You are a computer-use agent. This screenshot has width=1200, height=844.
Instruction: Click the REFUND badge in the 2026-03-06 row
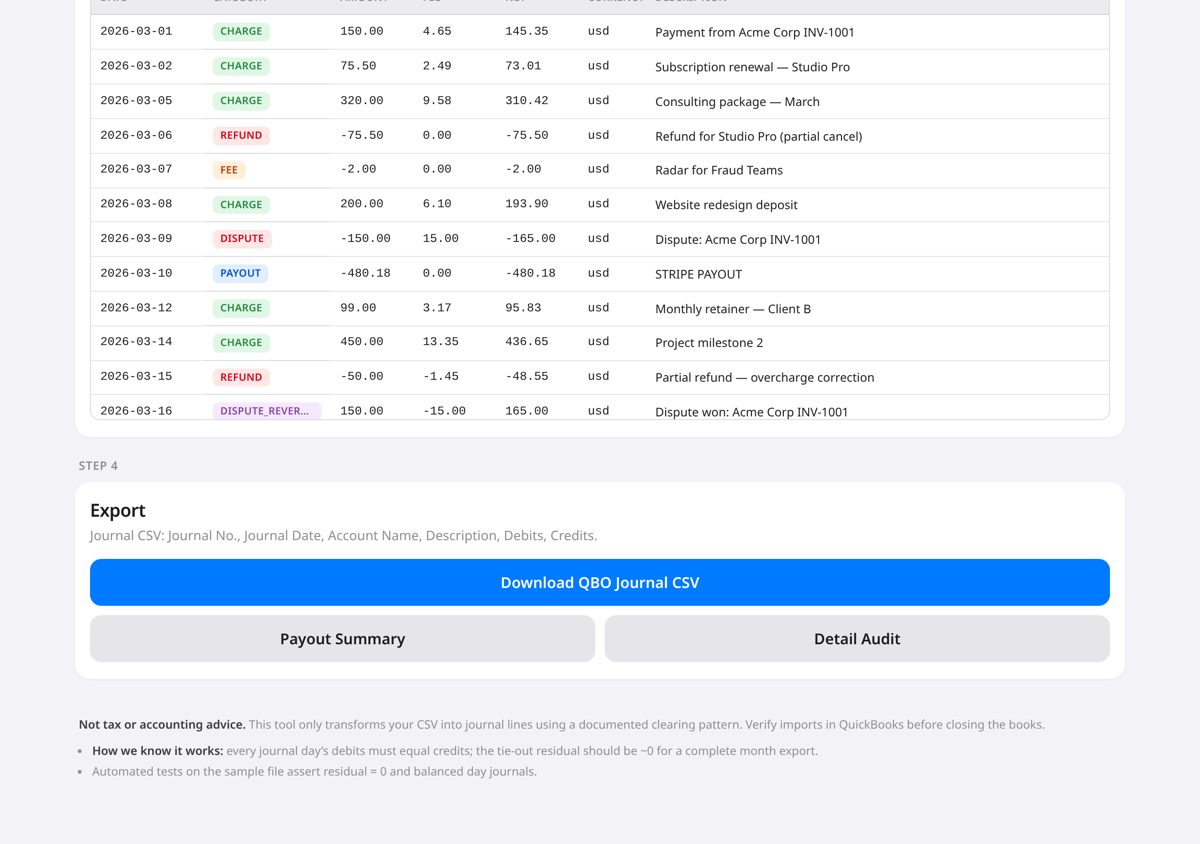pos(241,135)
